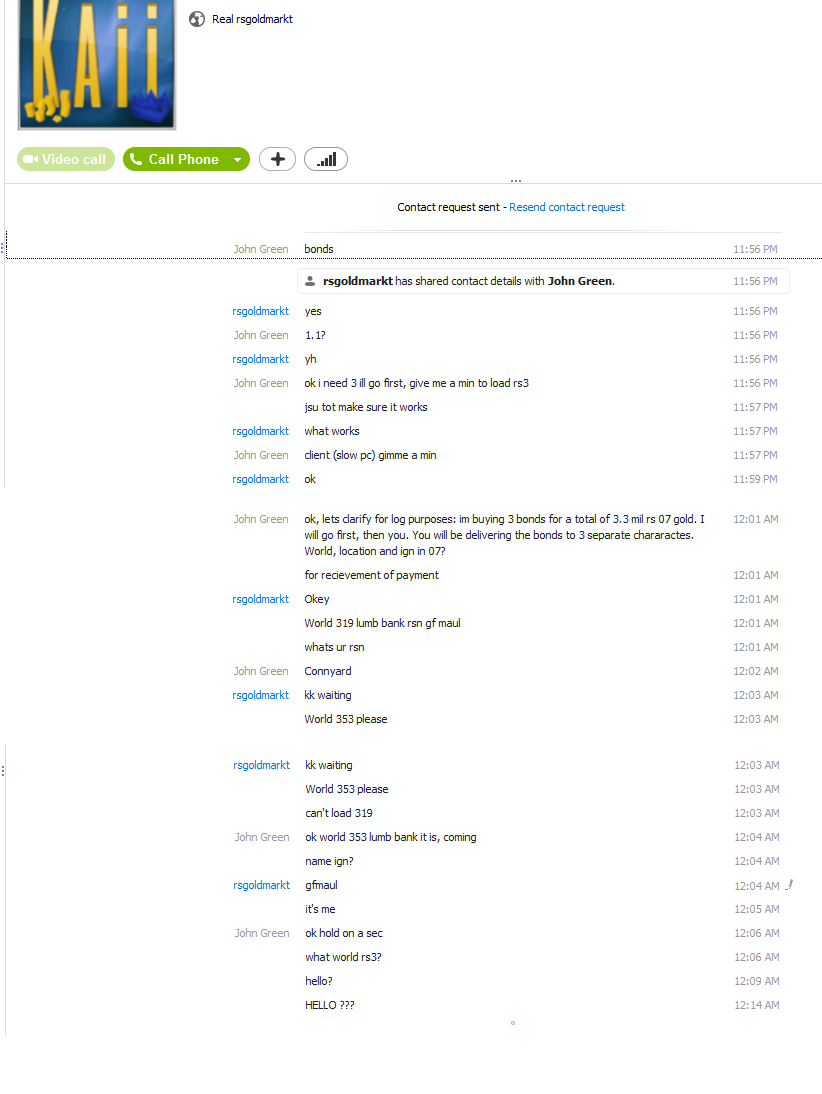Open the call quality signal bars icon
This screenshot has height=1094, width=822.
click(x=326, y=159)
